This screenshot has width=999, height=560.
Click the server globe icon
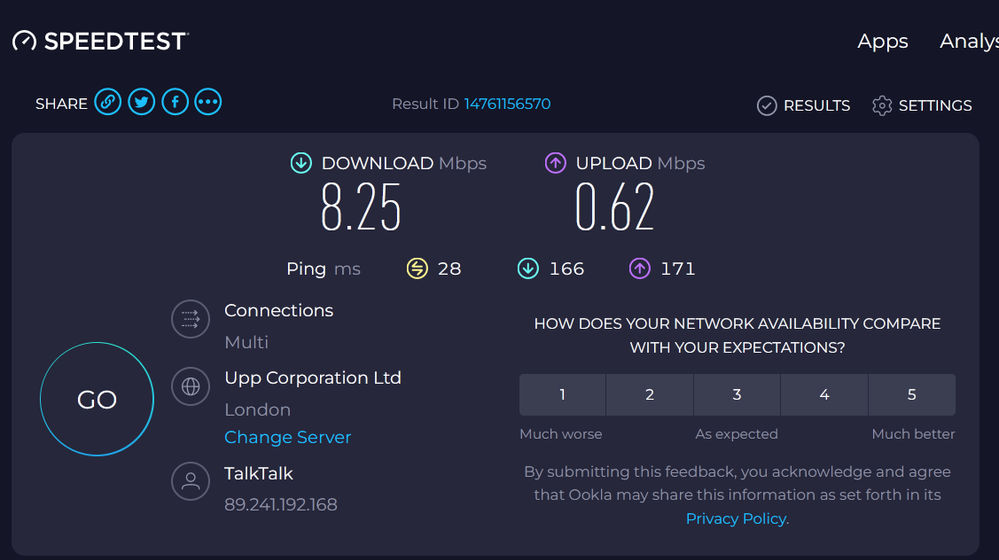tap(190, 386)
